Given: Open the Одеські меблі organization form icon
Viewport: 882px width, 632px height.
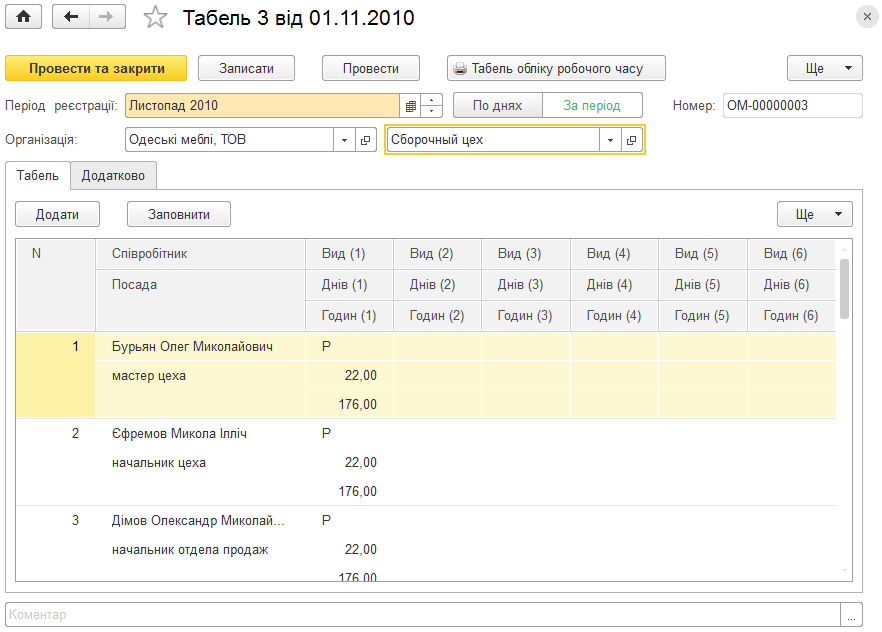Looking at the screenshot, I should point(365,140).
